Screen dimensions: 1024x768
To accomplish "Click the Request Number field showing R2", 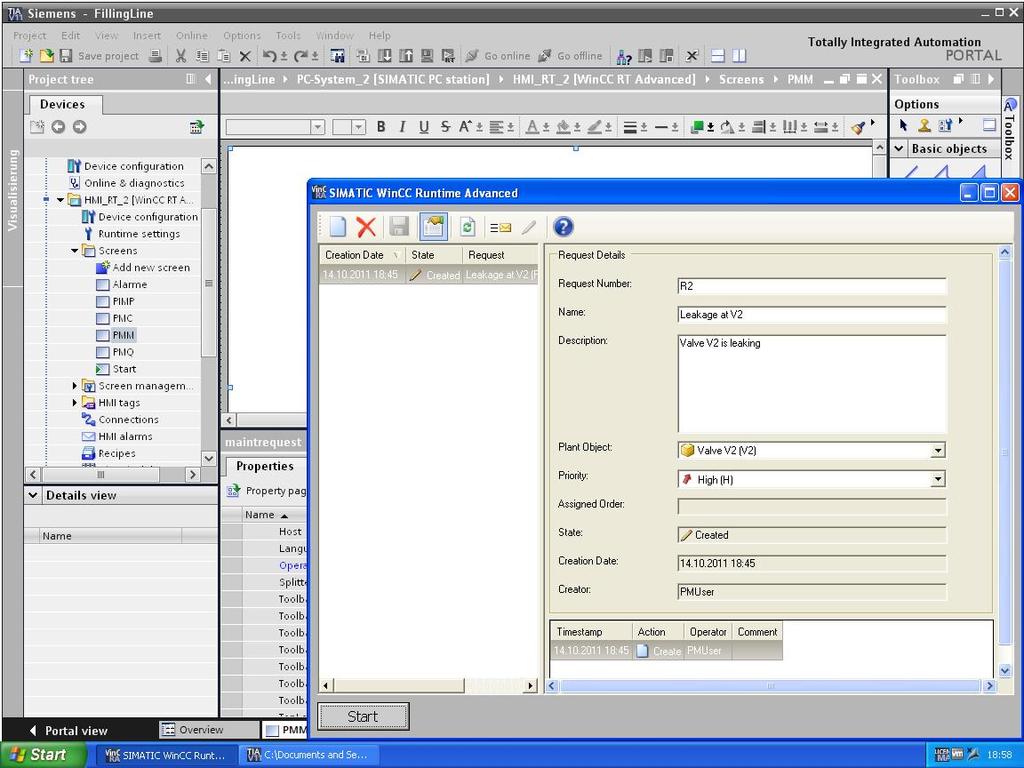I will click(x=812, y=286).
